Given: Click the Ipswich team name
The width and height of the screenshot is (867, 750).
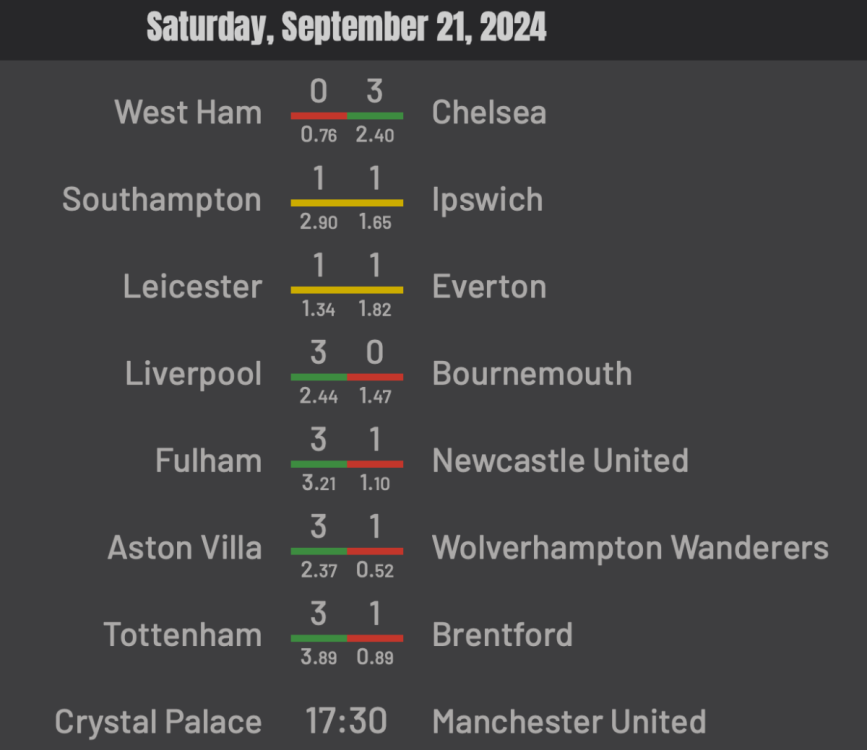Looking at the screenshot, I should 488,199.
